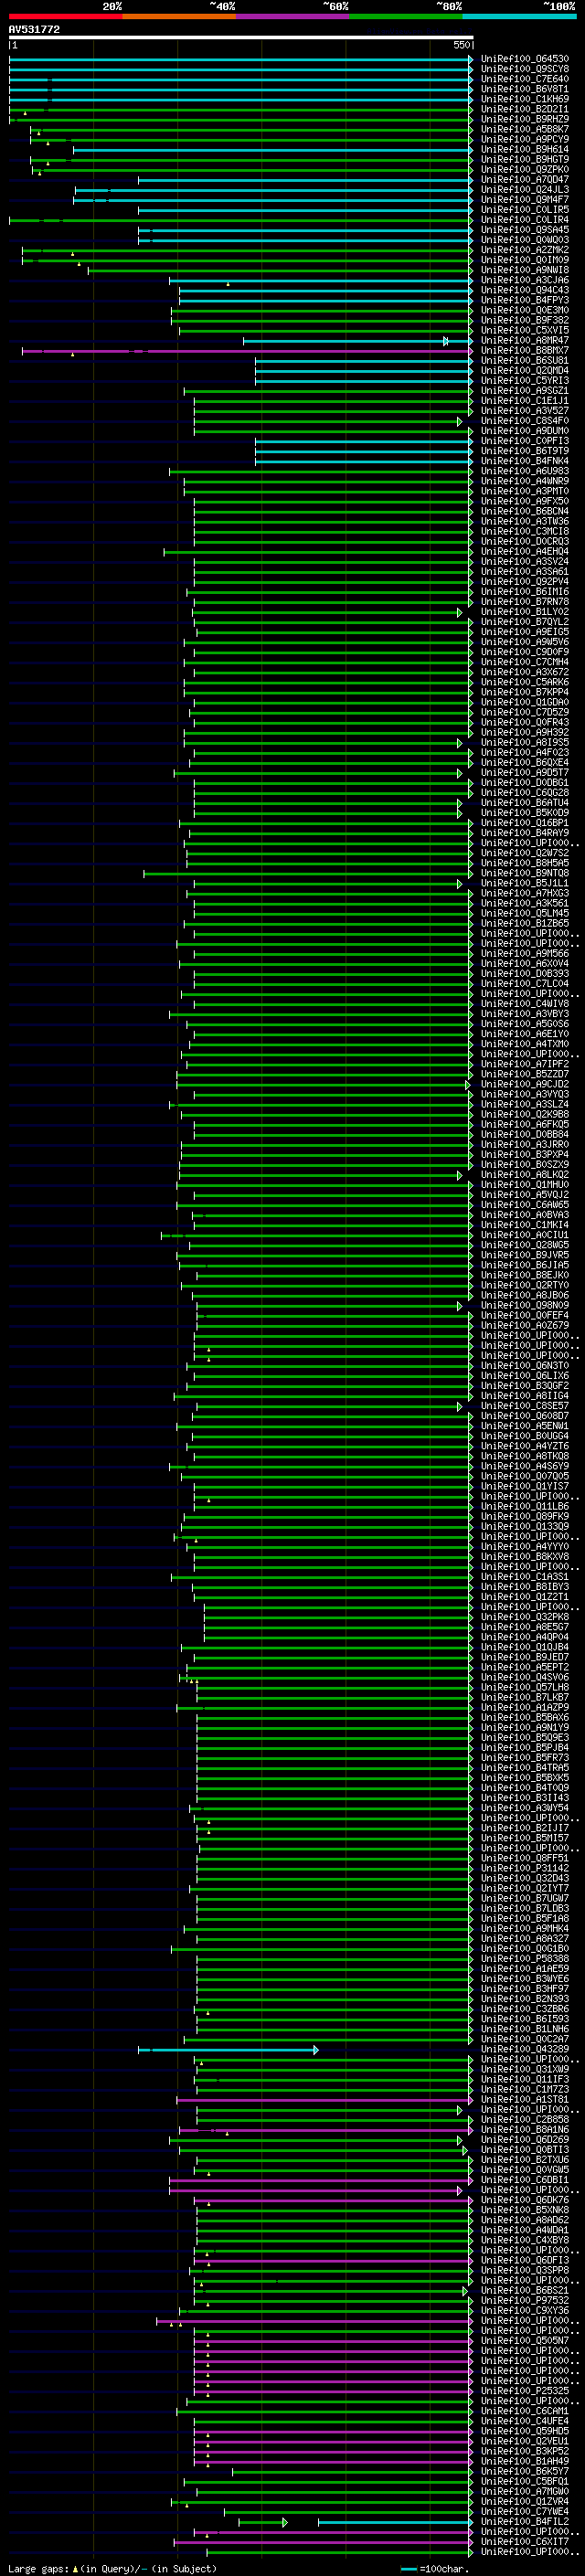Select the UniRef100_B2TXU6 label
The width and height of the screenshot is (585, 2576).
pos(525,2159)
